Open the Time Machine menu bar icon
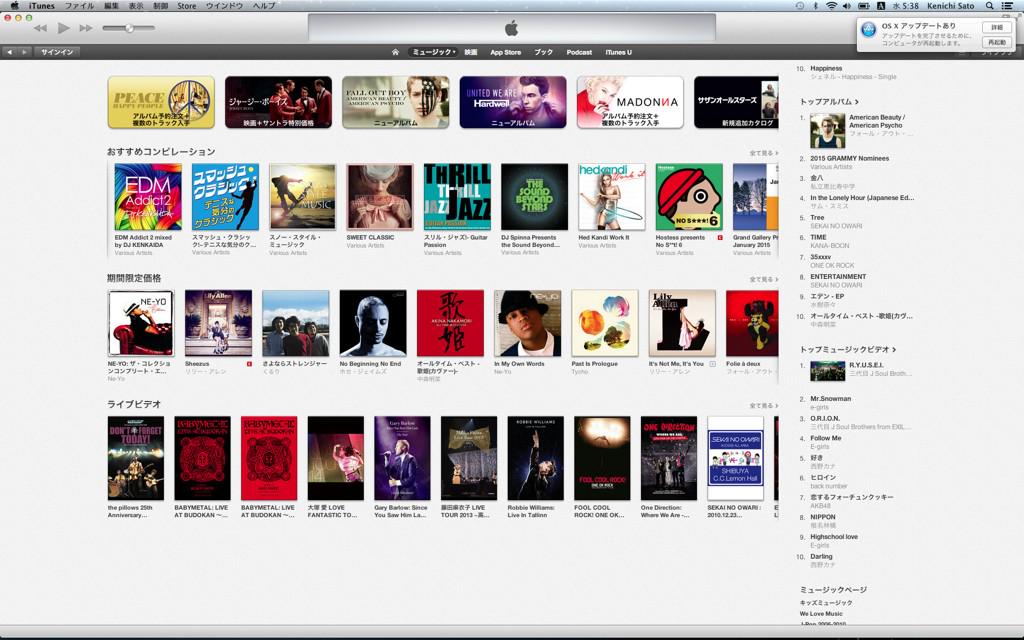 pos(800,5)
